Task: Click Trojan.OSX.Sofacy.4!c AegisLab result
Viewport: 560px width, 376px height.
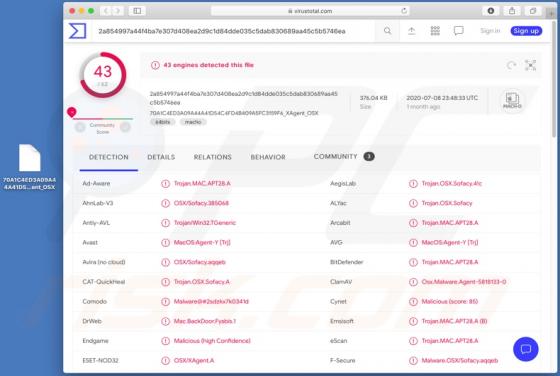Action: 452,184
